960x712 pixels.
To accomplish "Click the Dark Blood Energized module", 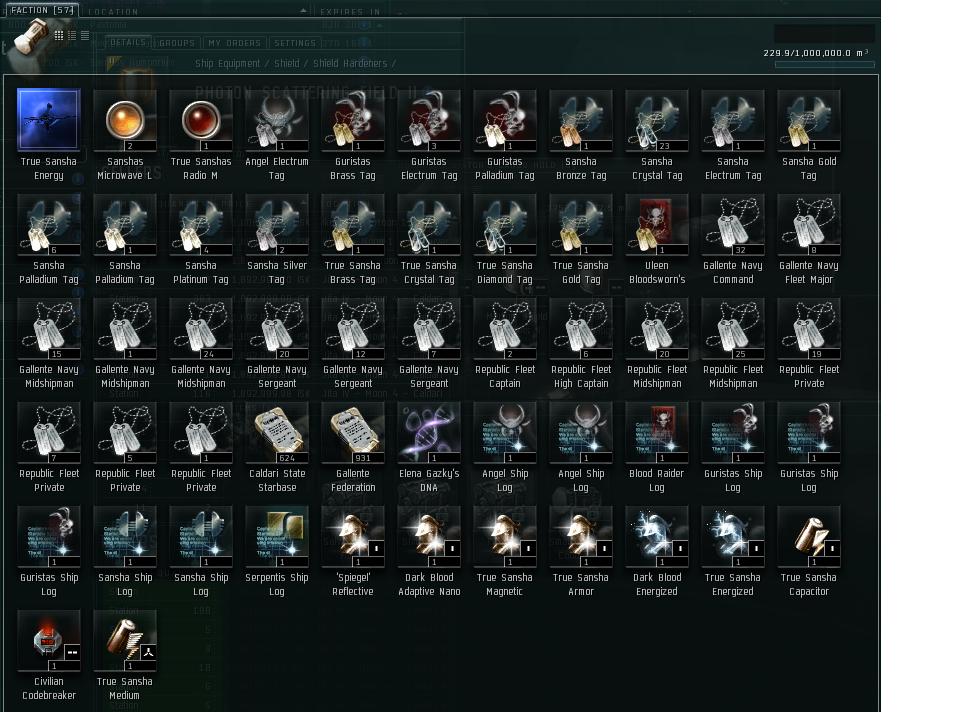I will click(x=657, y=536).
